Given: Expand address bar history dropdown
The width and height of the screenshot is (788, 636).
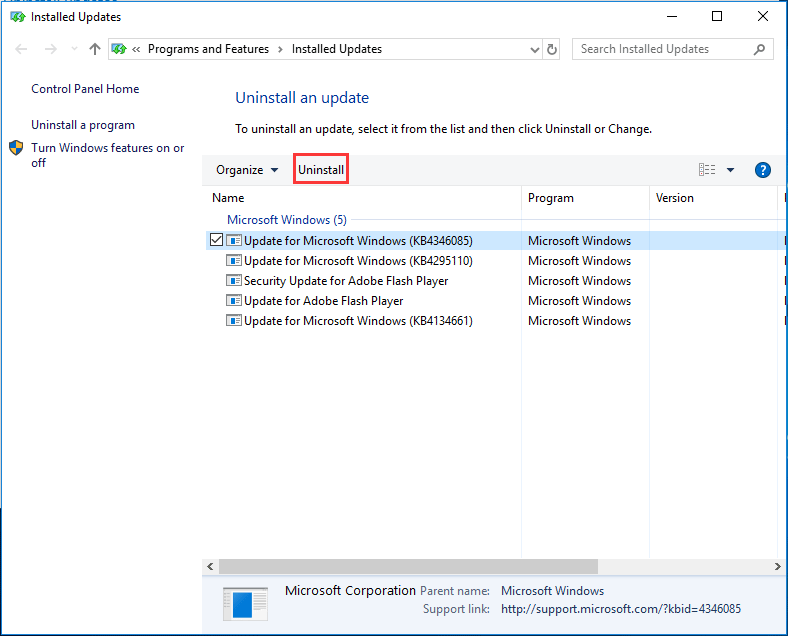Looking at the screenshot, I should click(535, 49).
